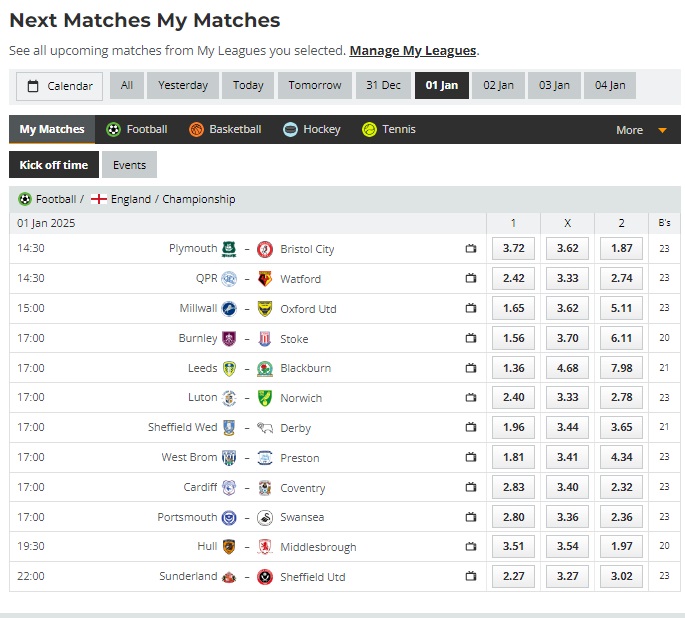685x618 pixels.
Task: Select the Hockey sport tab
Action: 311,130
